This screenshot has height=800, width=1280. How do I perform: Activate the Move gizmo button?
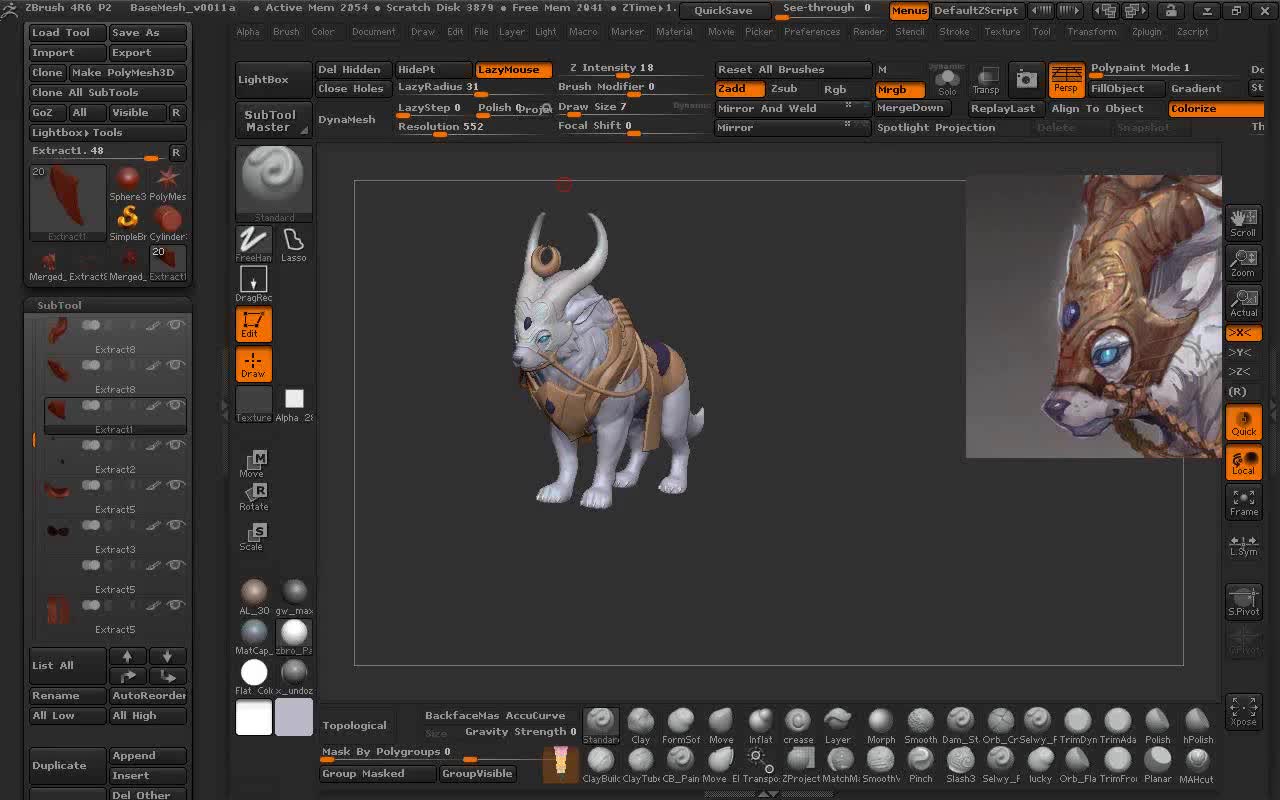point(254,464)
